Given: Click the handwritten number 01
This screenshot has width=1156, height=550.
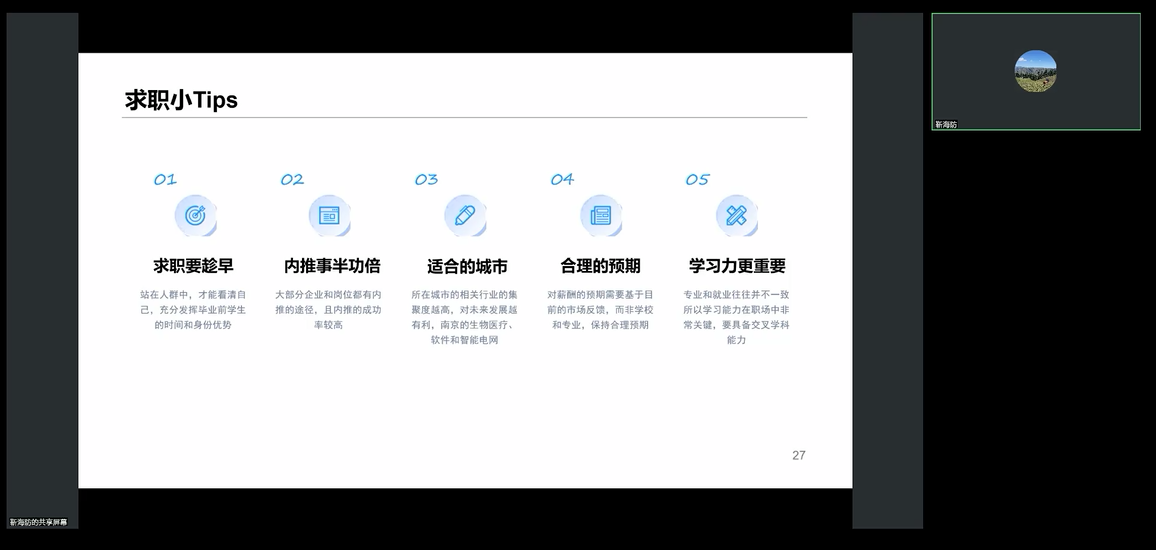Looking at the screenshot, I should [x=165, y=180].
